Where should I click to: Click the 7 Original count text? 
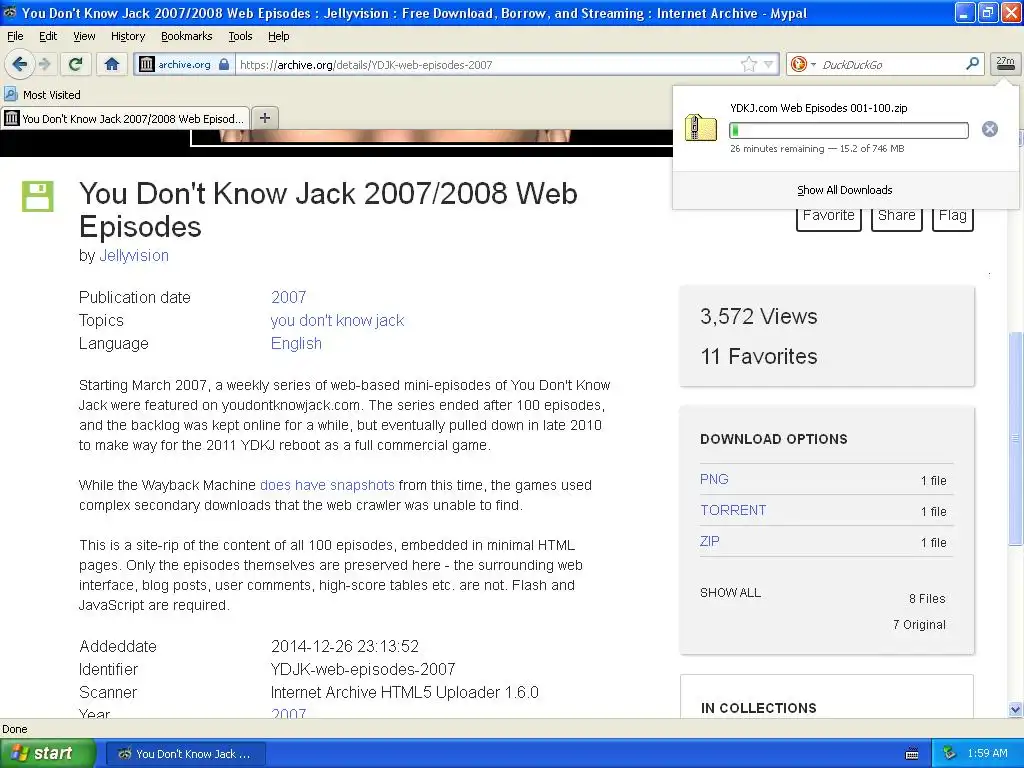pos(919,625)
